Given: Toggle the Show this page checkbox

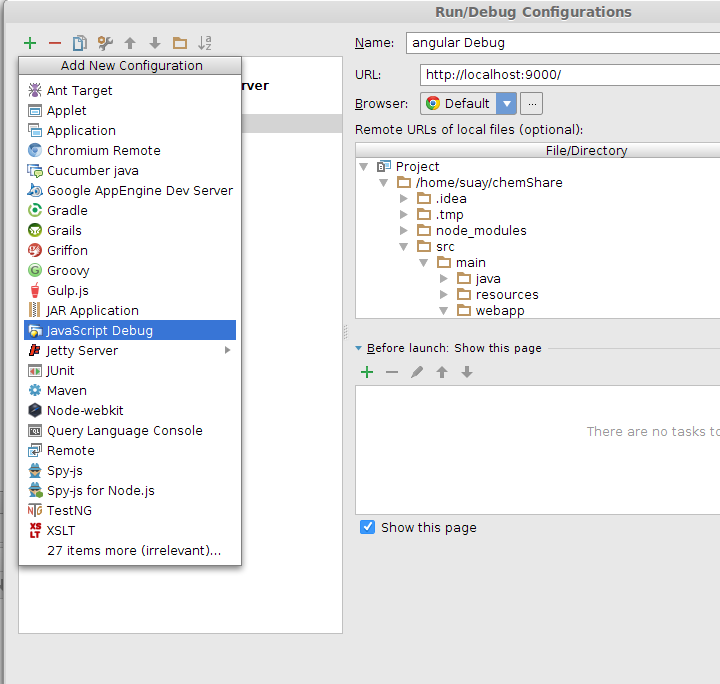Looking at the screenshot, I should click(x=367, y=527).
